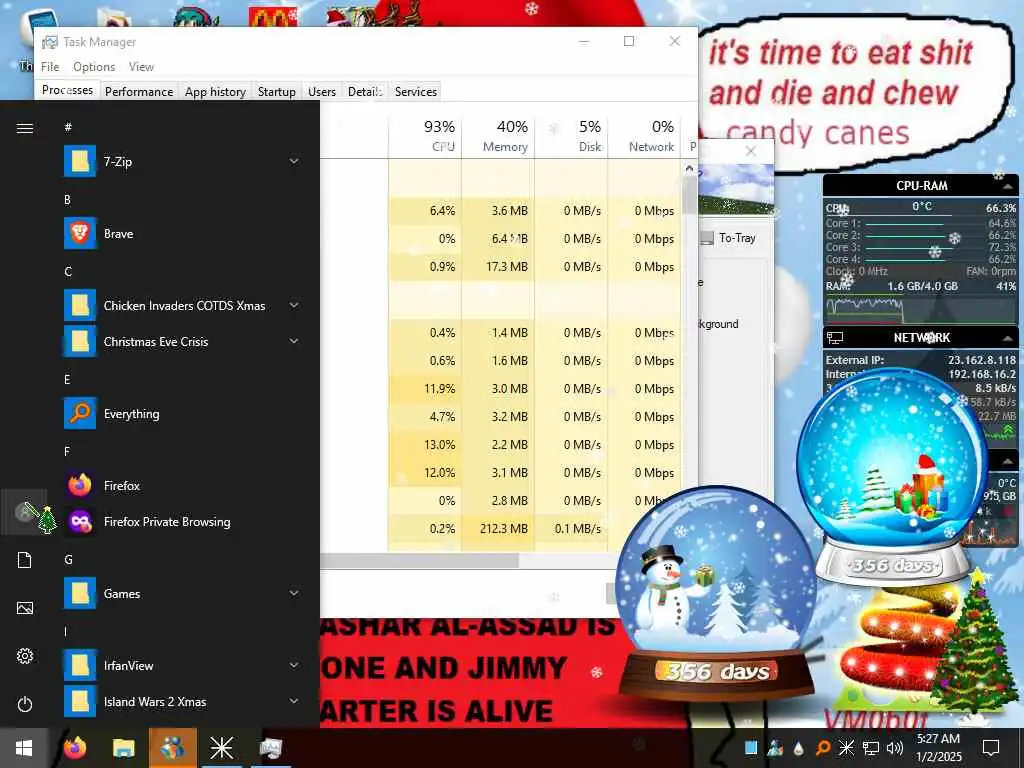Click the water drop tray icon
Image resolution: width=1024 pixels, height=768 pixels.
[799, 748]
